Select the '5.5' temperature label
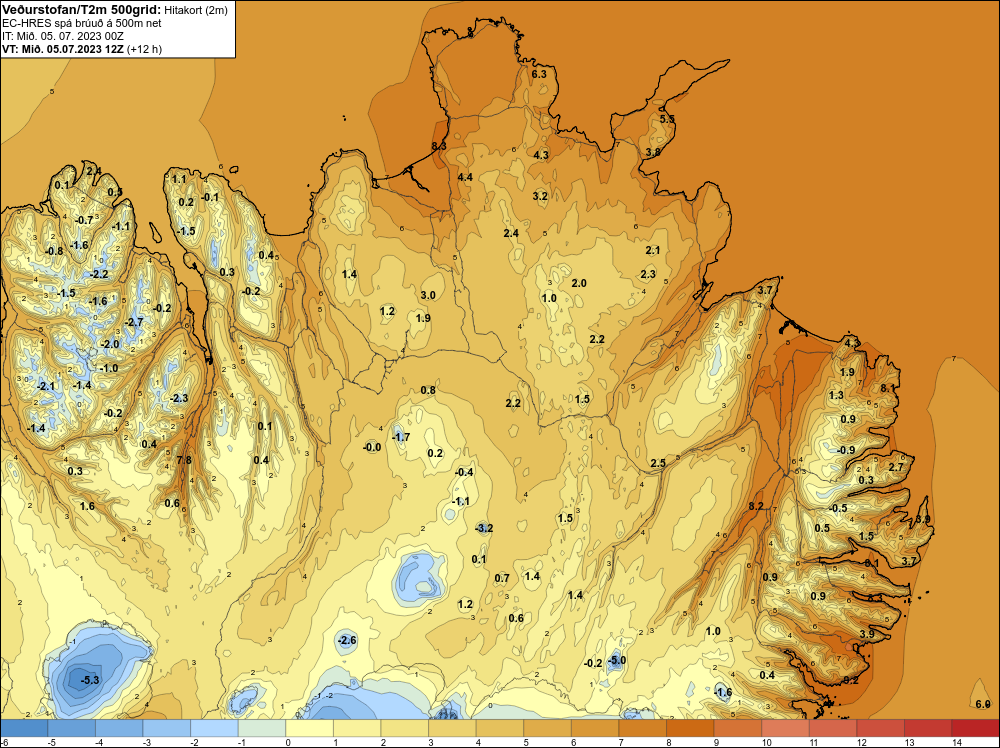The image size is (1000, 748). [667, 119]
